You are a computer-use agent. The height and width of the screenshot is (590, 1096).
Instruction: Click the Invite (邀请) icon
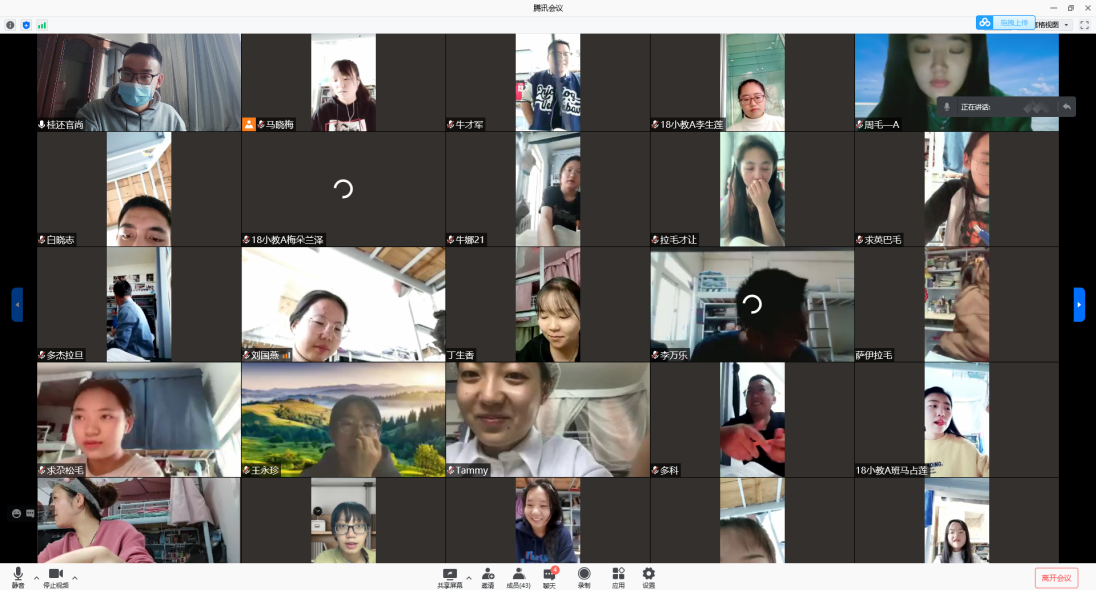[487, 576]
